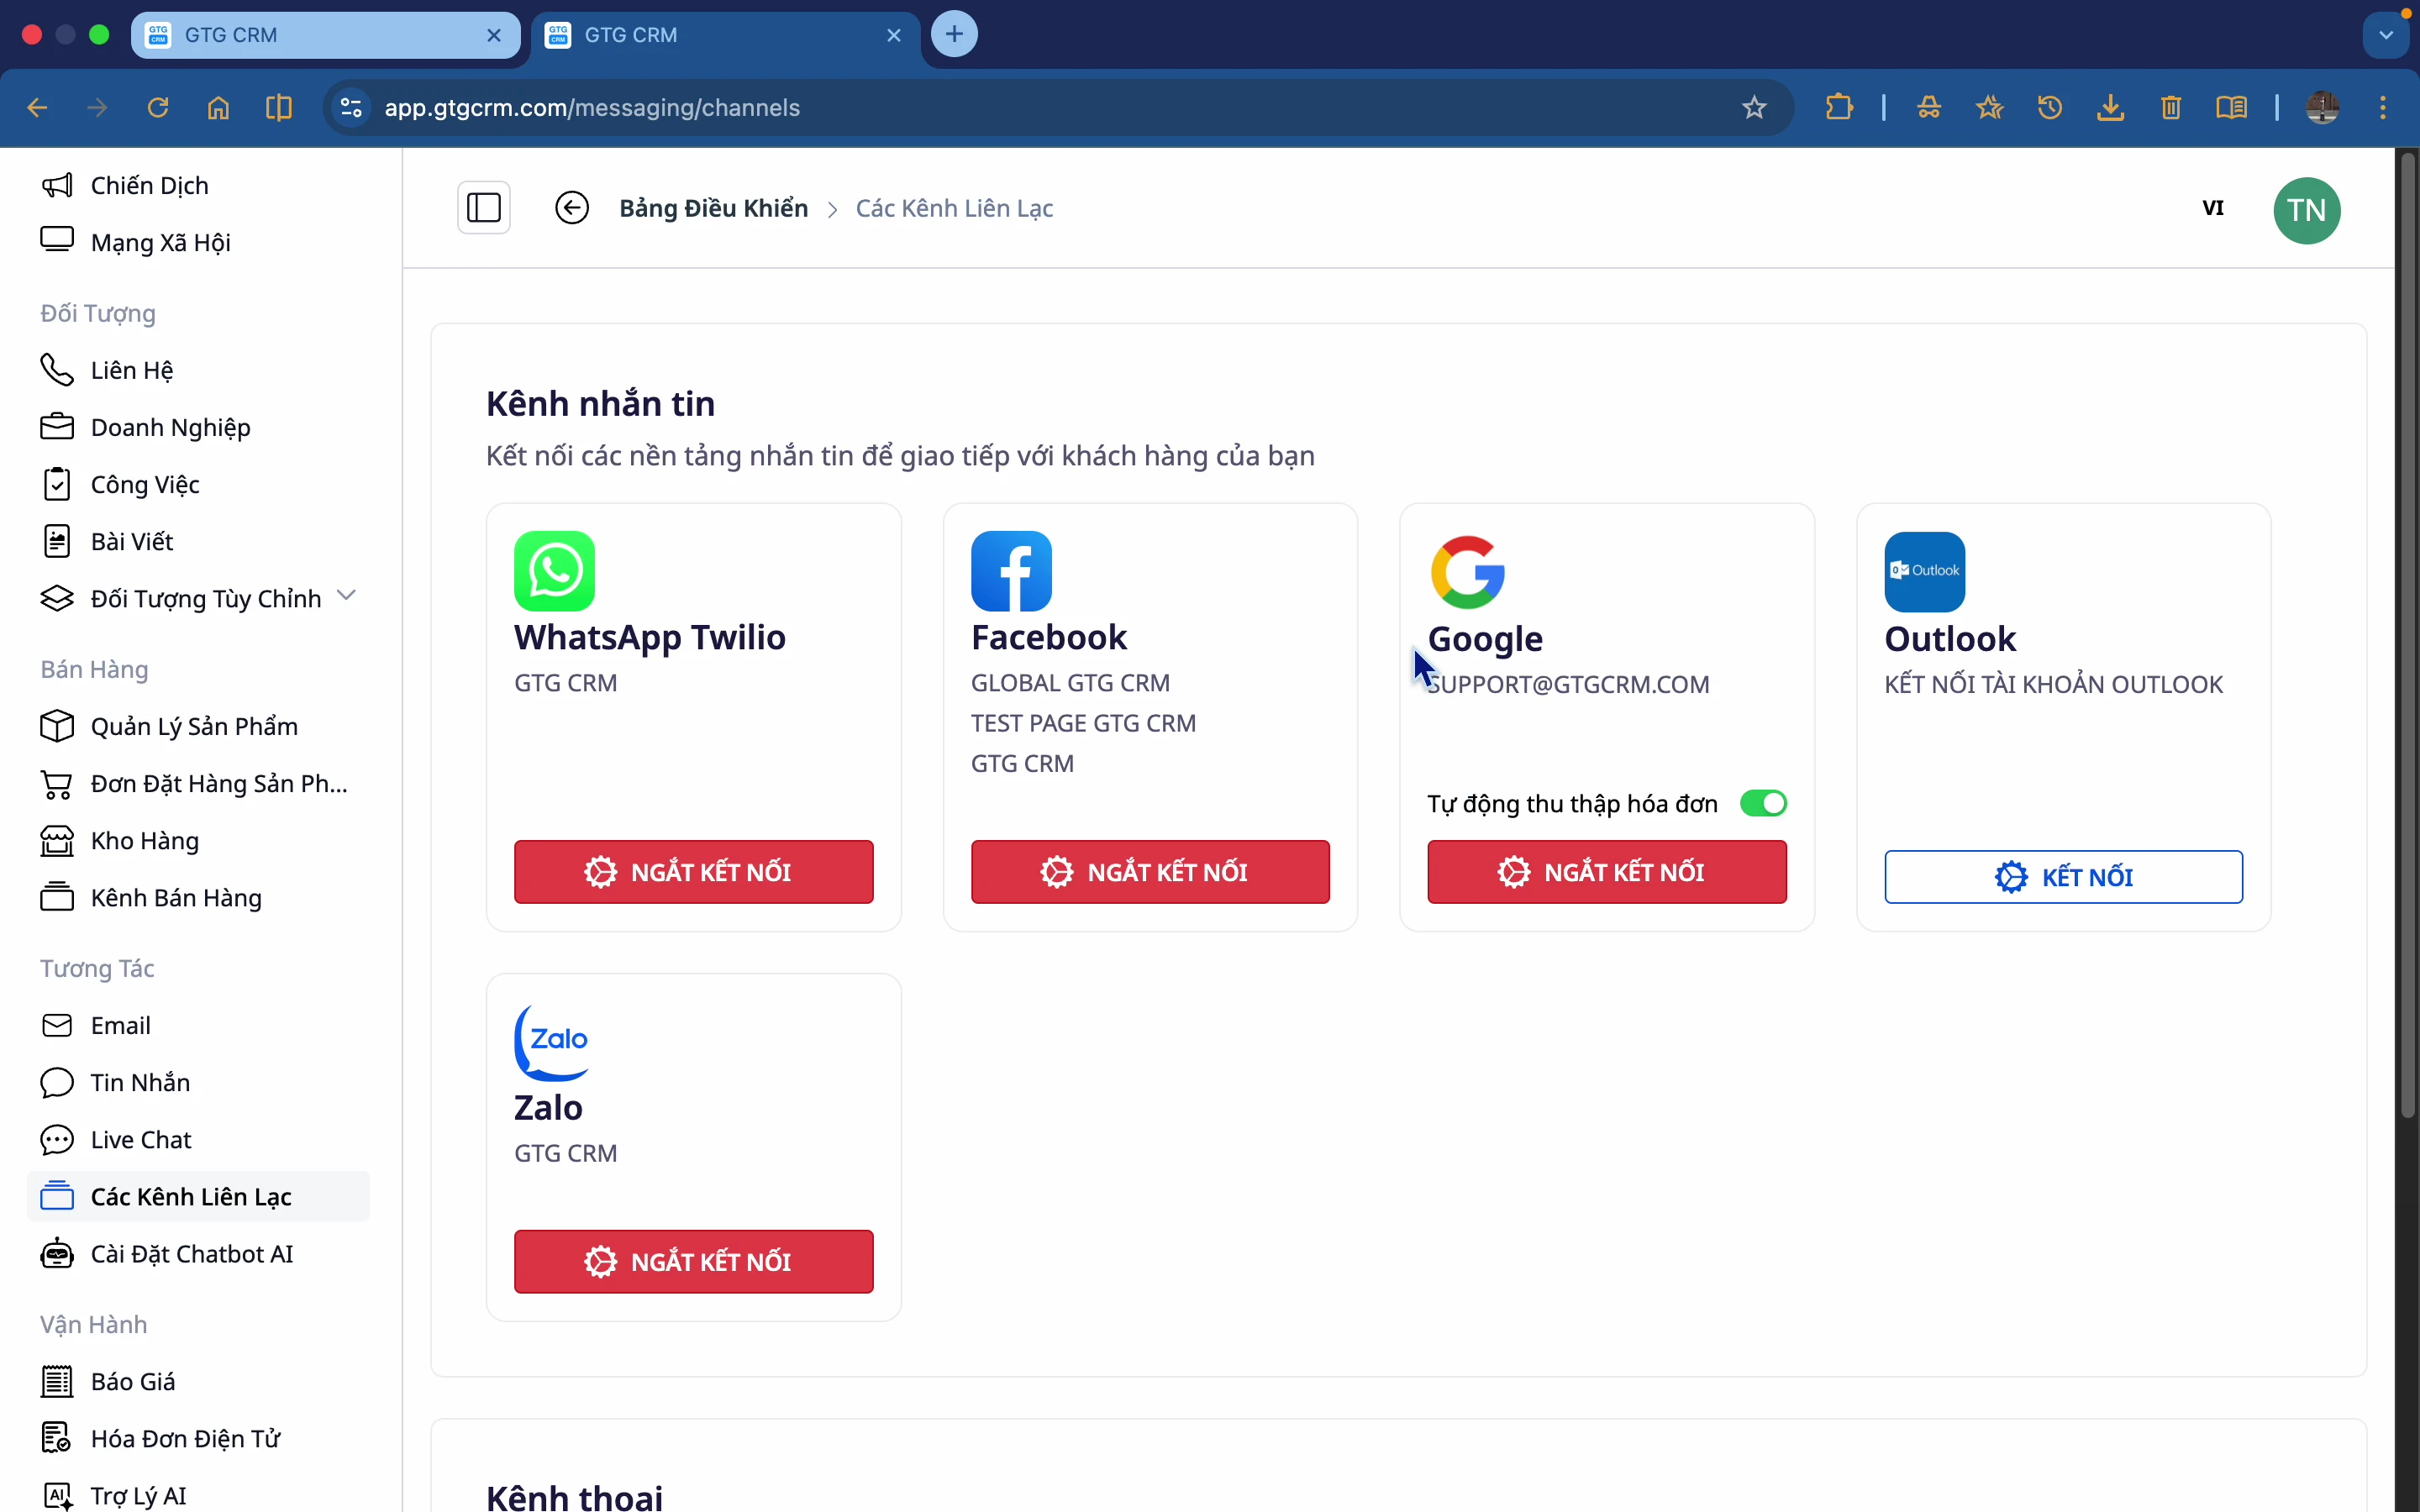
Task: Select the Liên Hệ phone icon
Action: (58, 369)
